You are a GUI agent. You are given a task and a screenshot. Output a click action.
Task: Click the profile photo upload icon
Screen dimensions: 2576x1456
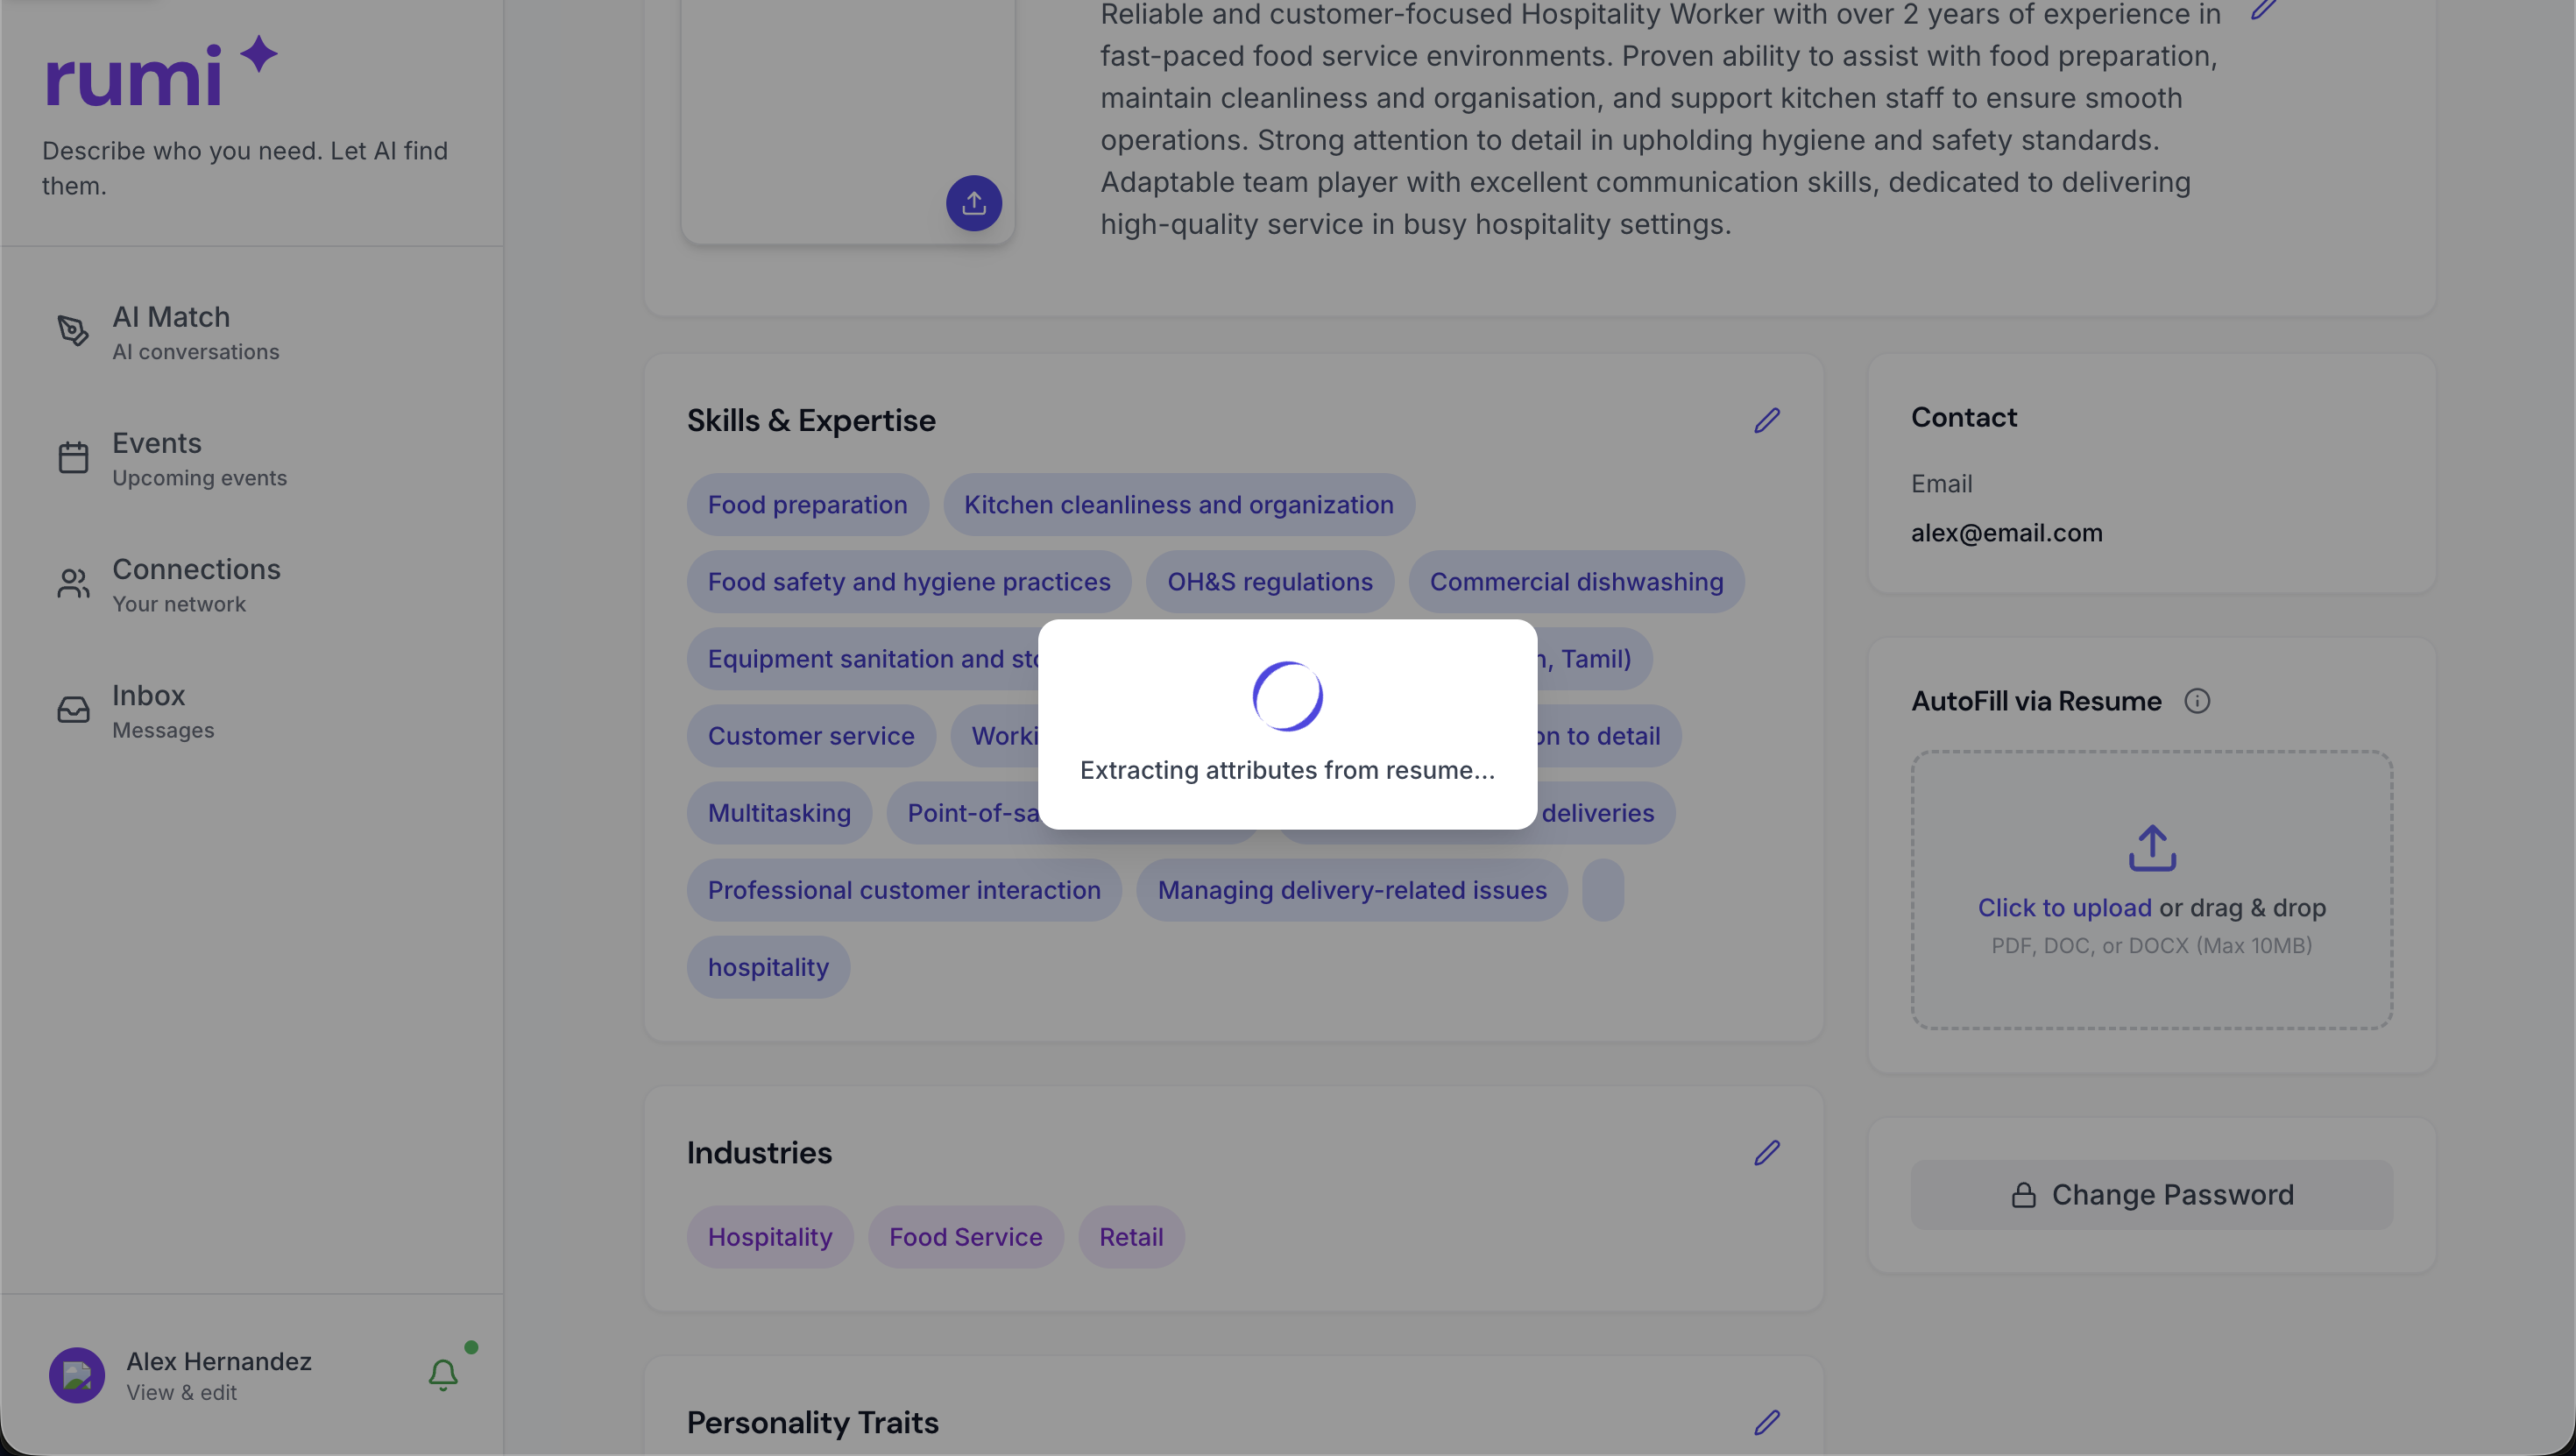[x=974, y=203]
